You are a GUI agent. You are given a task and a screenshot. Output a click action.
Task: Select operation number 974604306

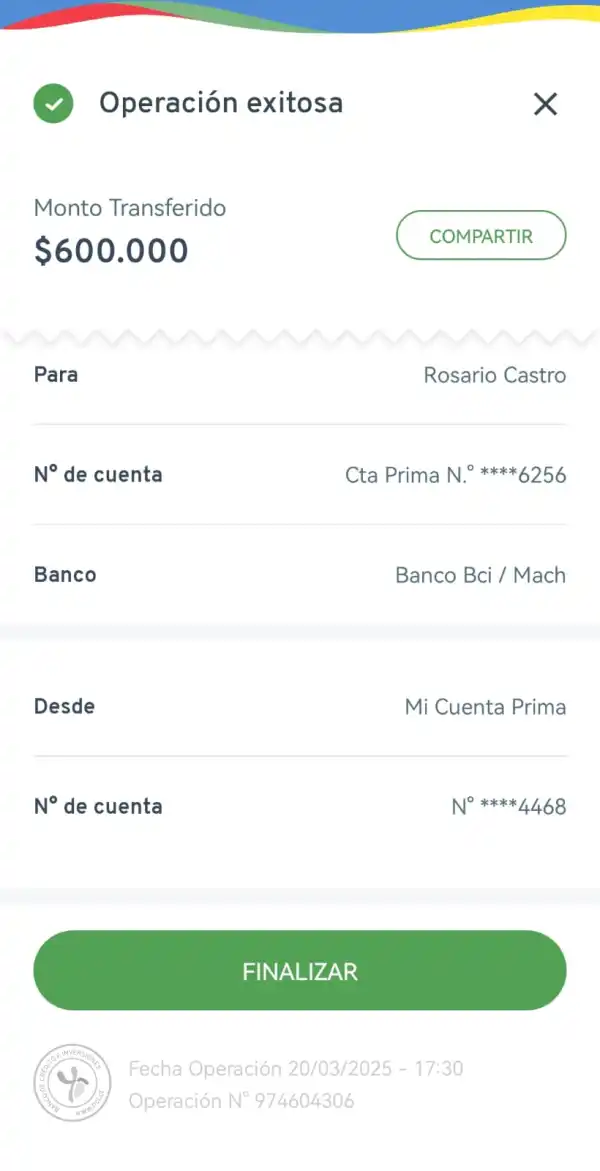[241, 1101]
